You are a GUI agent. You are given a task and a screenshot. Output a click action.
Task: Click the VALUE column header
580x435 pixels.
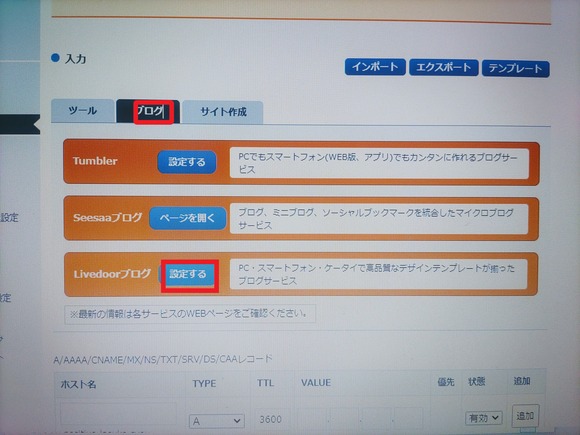[x=316, y=382]
